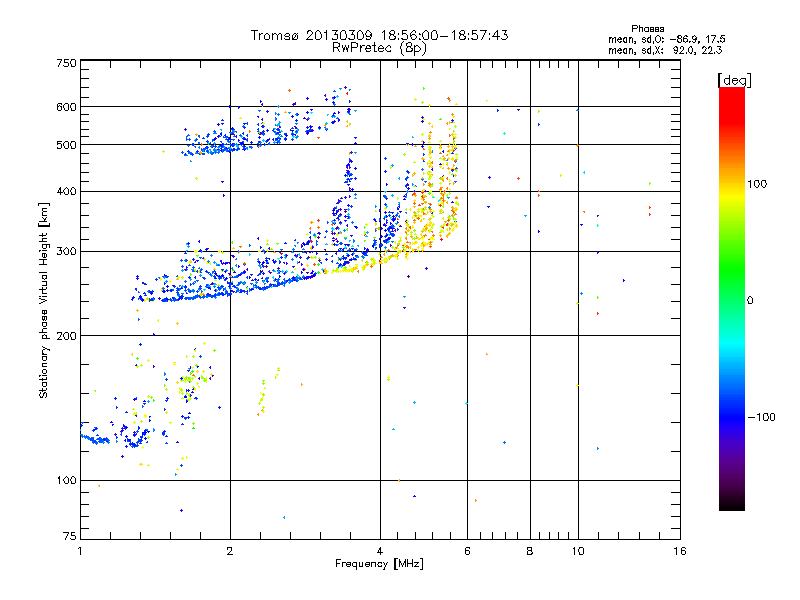
Task: Click the y-axis label '750'
Action: [x=66, y=63]
